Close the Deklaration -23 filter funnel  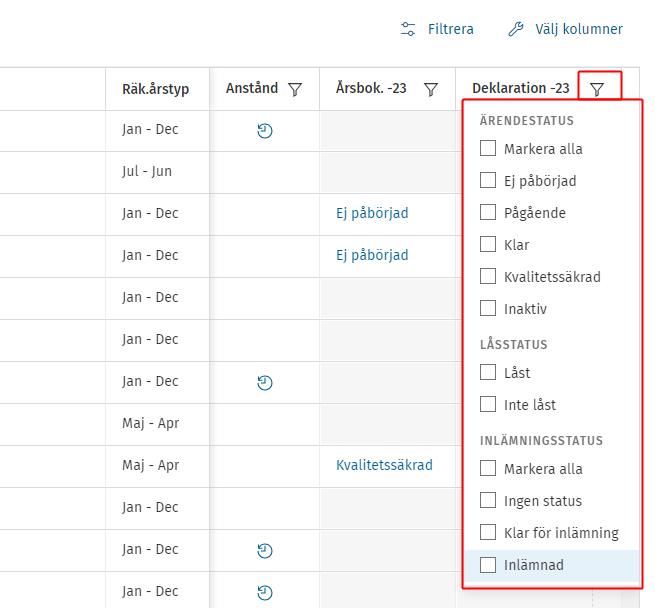597,89
